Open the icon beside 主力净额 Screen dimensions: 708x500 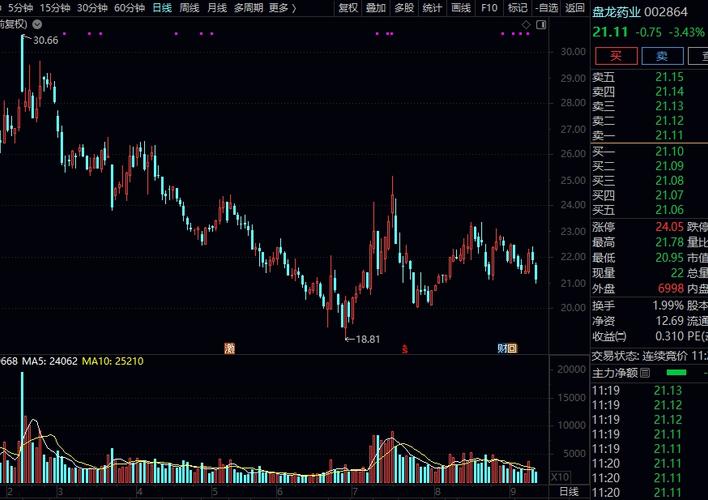pyautogui.click(x=645, y=373)
